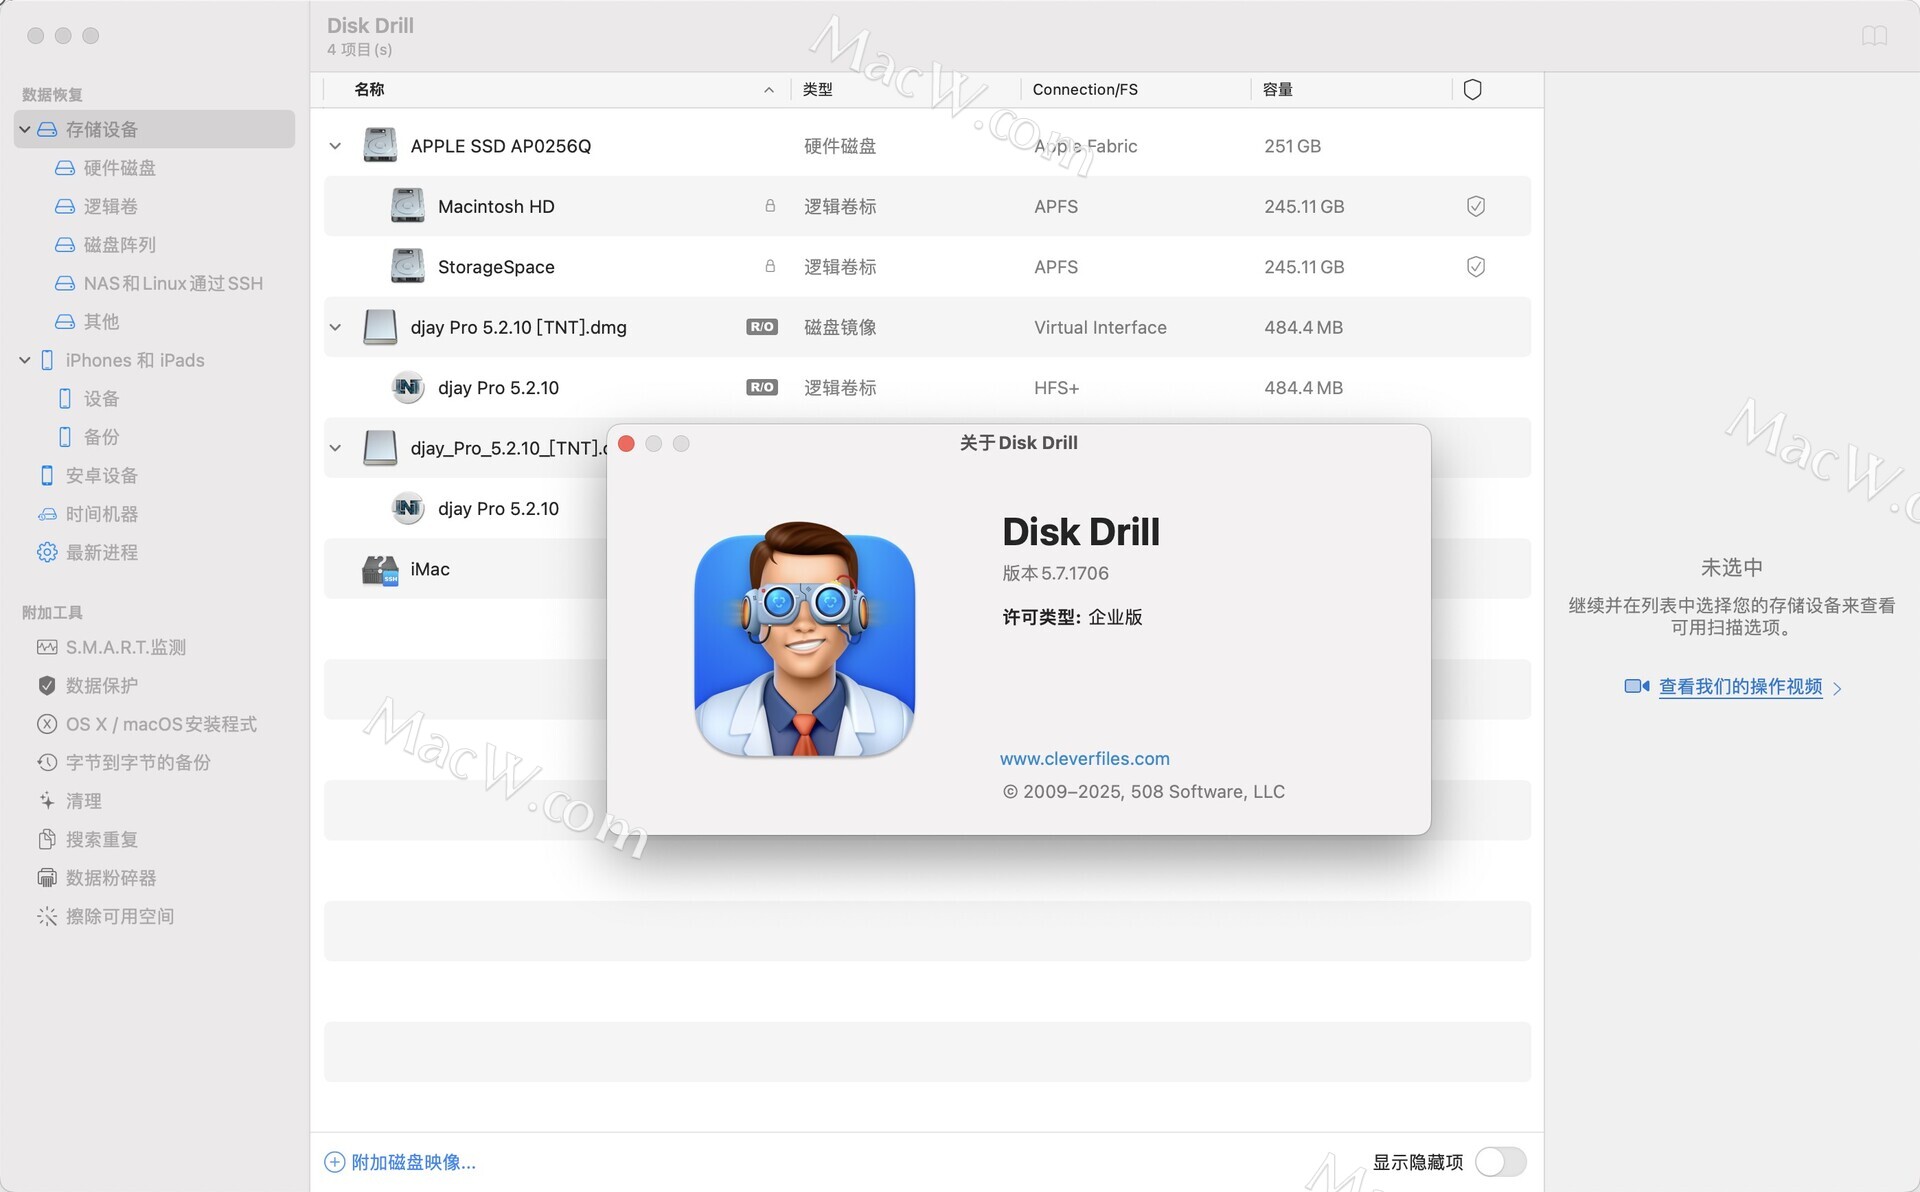
Task: Click the 类型 column header
Action: (817, 90)
